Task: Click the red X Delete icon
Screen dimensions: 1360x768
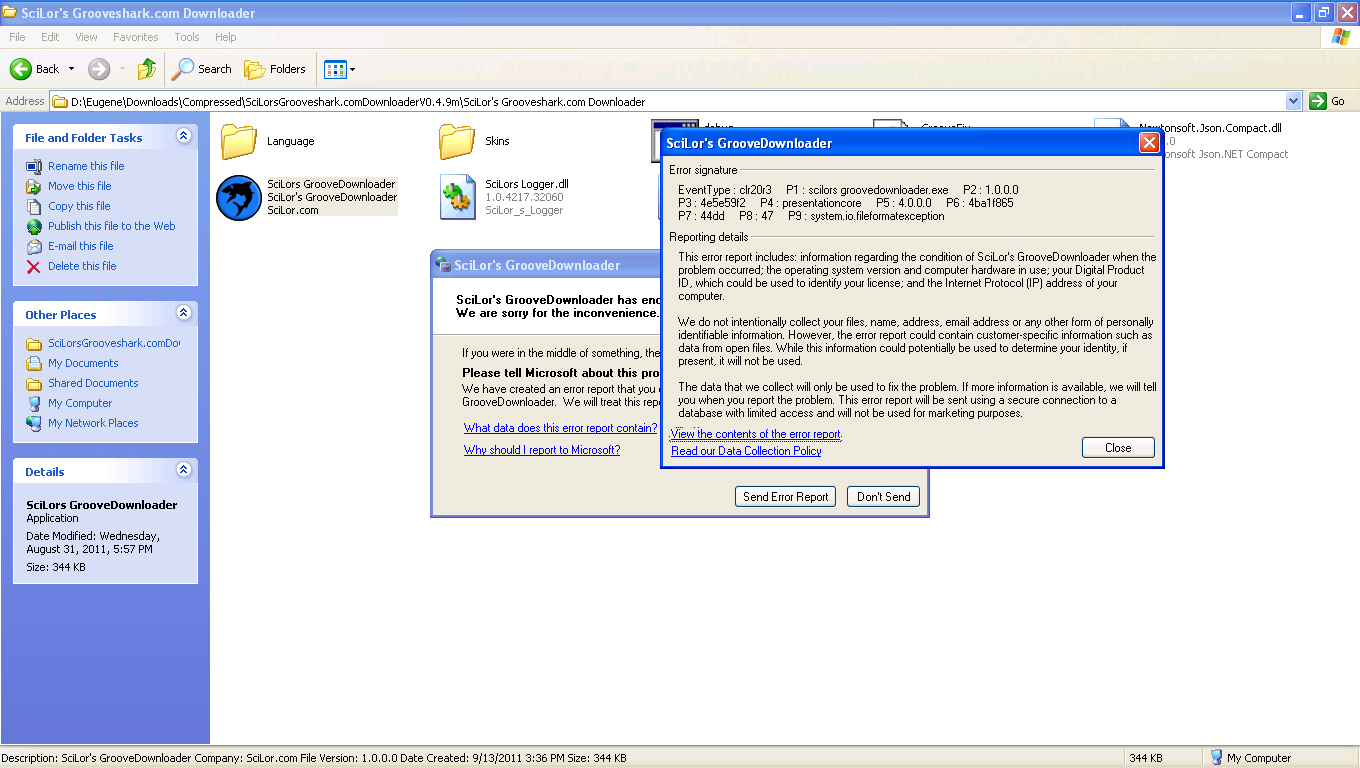Action: (x=34, y=266)
